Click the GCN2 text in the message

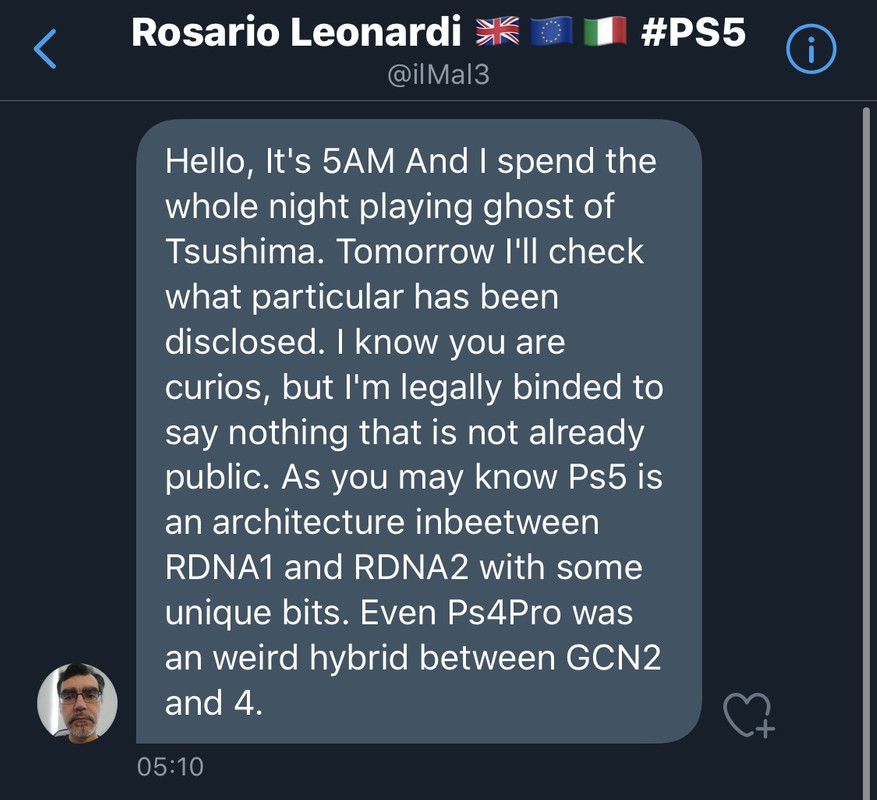click(614, 657)
